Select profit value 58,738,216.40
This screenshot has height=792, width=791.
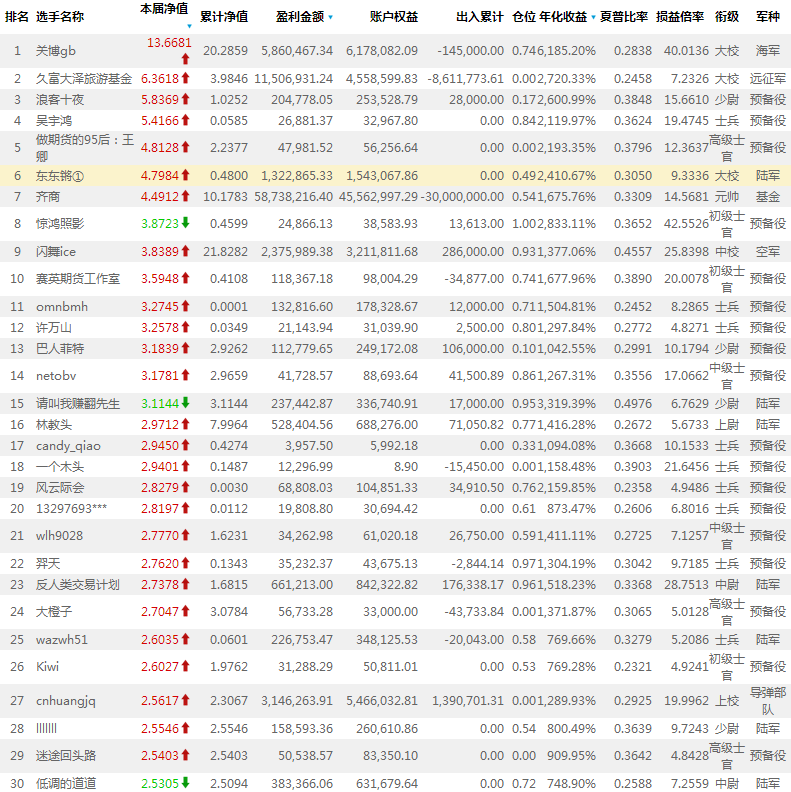[x=293, y=196]
